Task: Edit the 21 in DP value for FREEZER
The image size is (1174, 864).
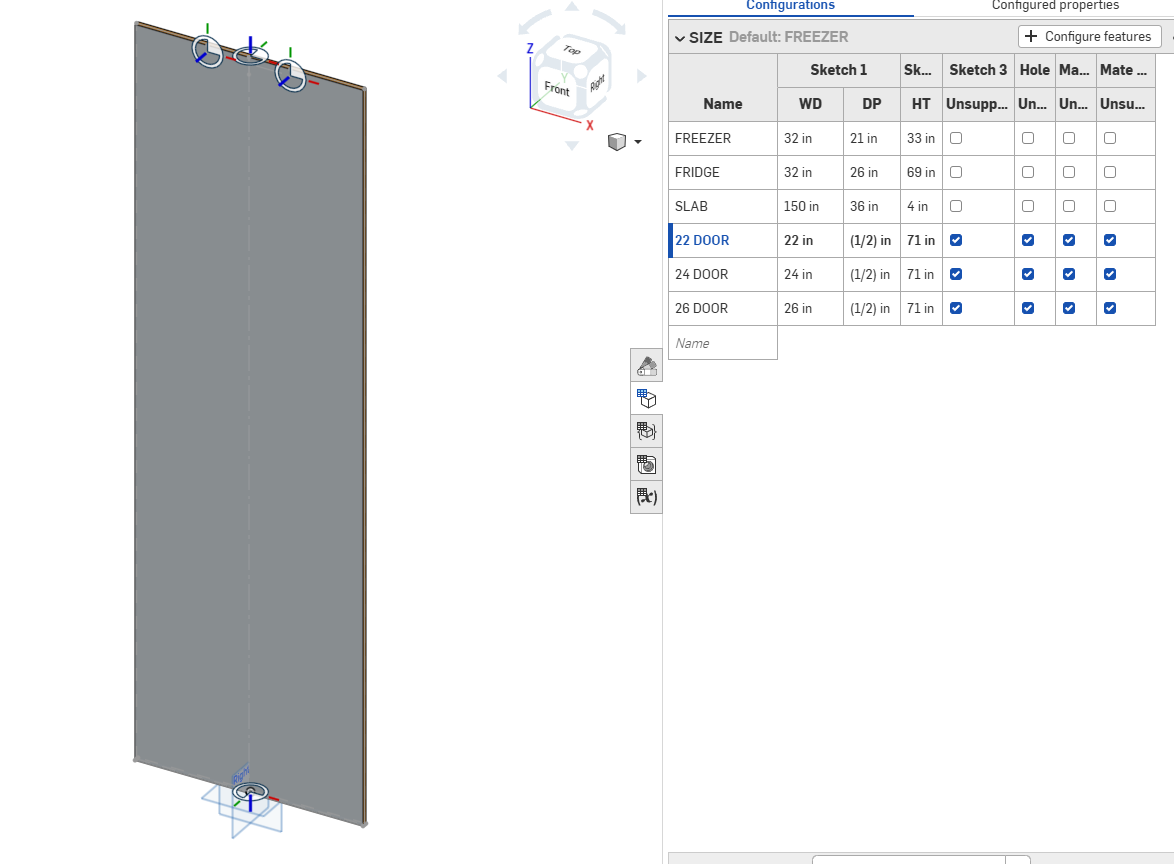Action: pos(872,139)
